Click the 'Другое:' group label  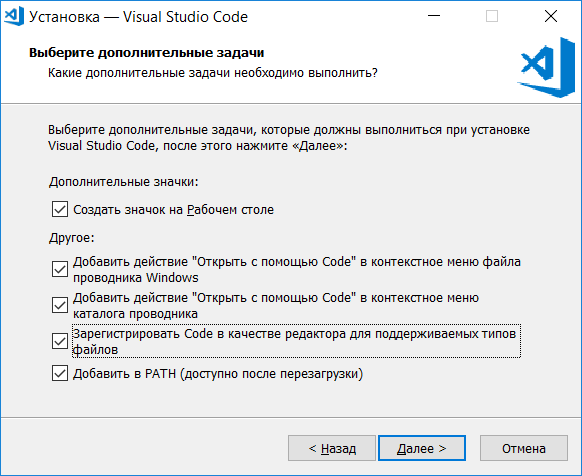[72, 238]
